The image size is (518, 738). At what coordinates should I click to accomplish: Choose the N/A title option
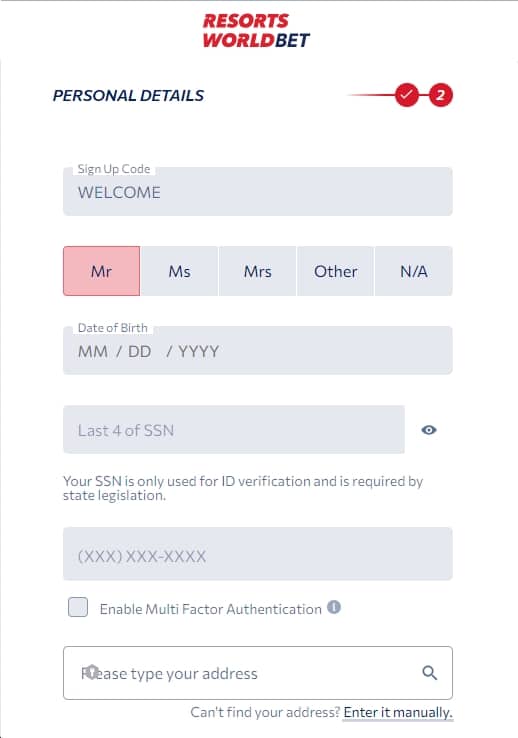(414, 271)
